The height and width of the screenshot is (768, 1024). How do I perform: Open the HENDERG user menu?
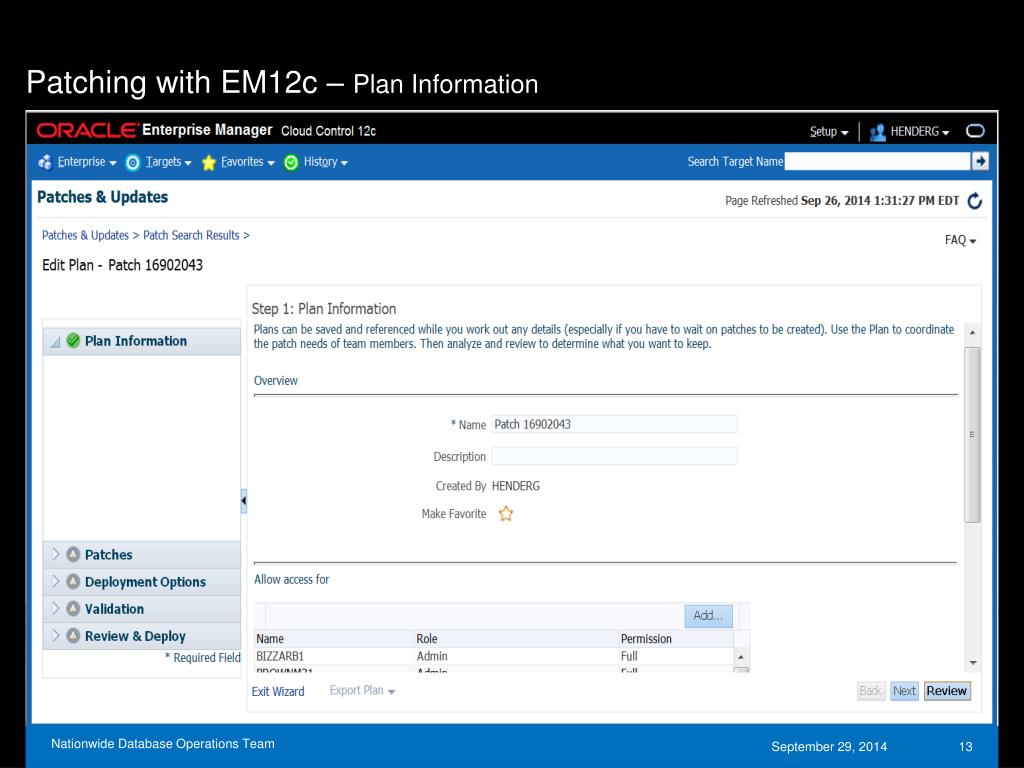coord(920,132)
